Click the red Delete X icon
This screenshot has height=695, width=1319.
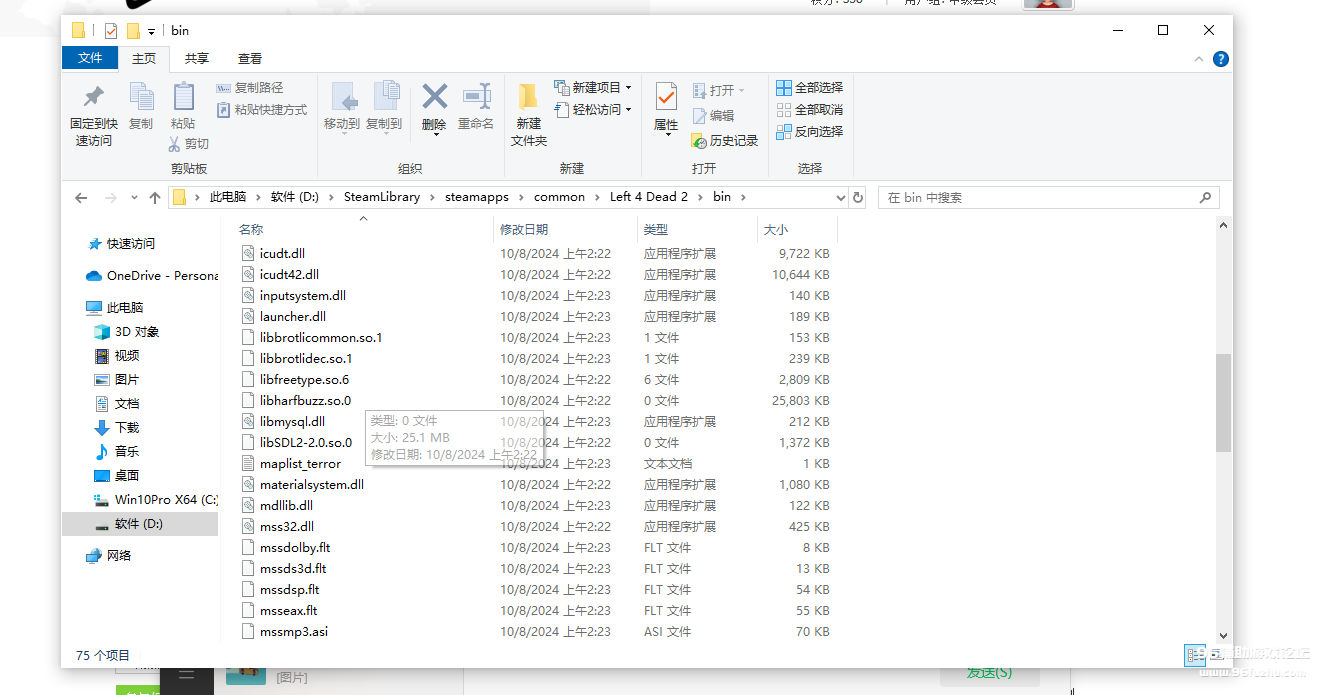coord(434,97)
